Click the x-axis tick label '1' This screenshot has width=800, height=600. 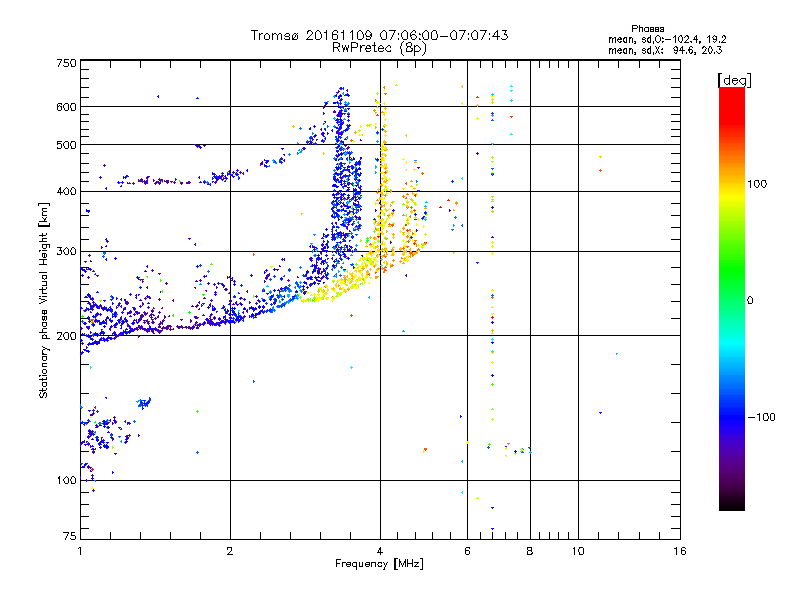coord(80,551)
